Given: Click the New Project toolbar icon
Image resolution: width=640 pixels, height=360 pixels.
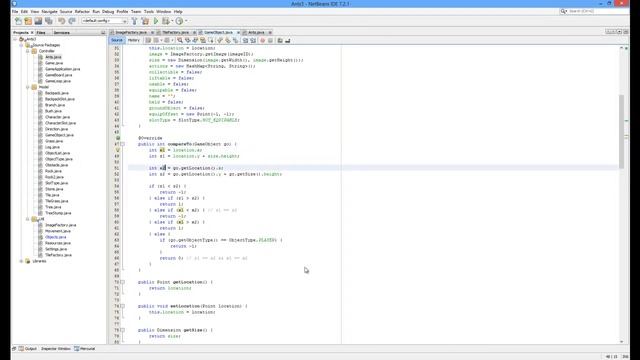Looking at the screenshot, I should (28, 21).
